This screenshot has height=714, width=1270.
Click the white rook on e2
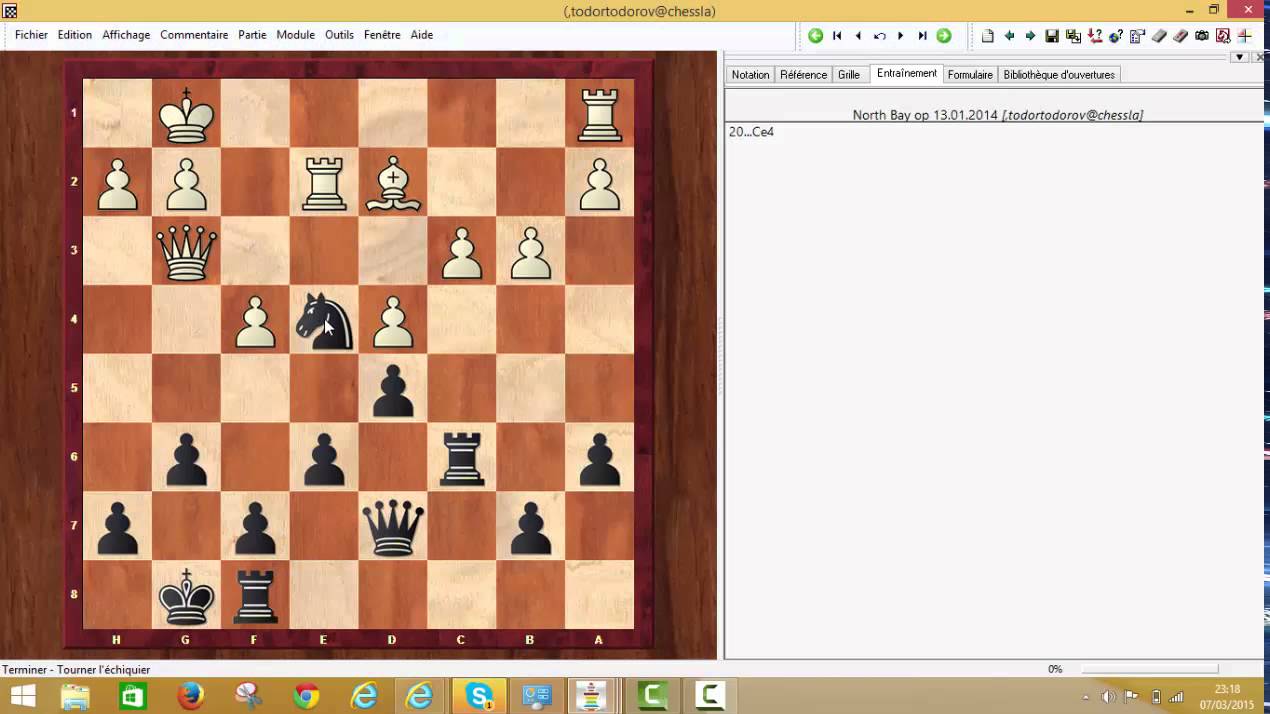coord(324,182)
